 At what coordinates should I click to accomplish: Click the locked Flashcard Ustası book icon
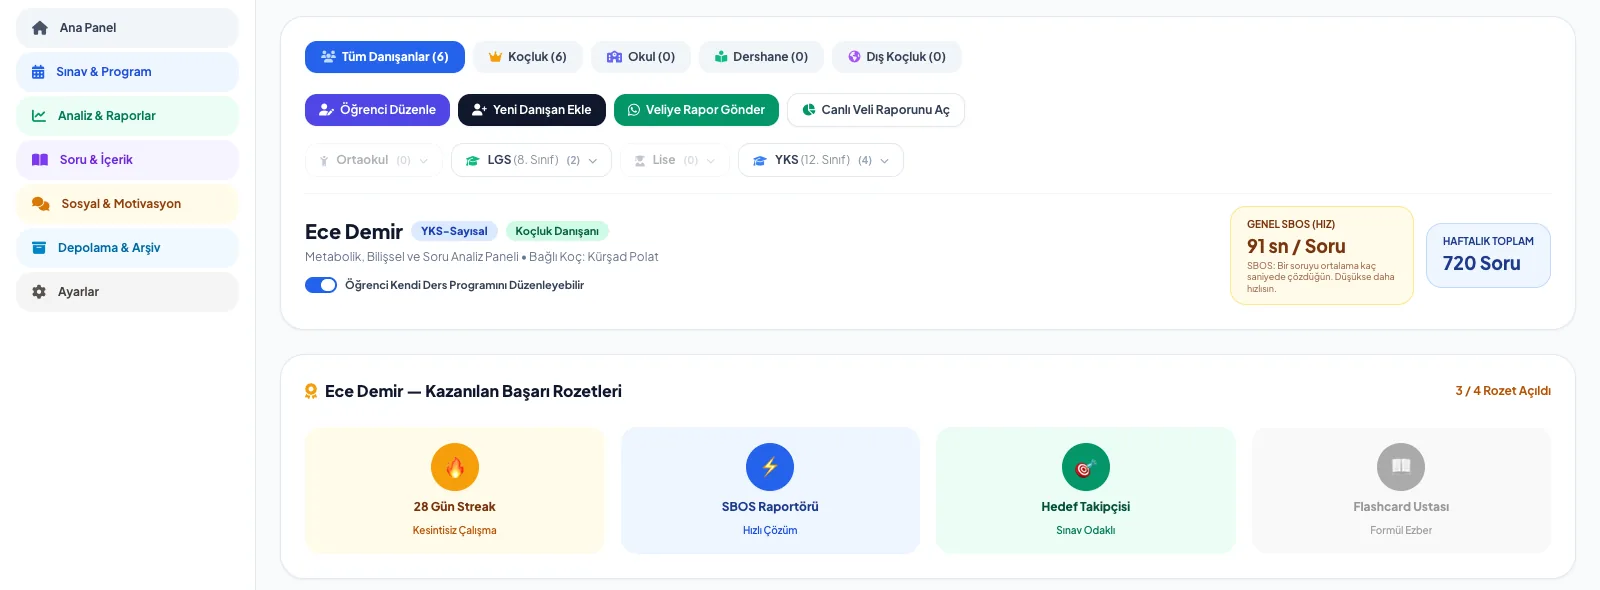coord(1401,467)
